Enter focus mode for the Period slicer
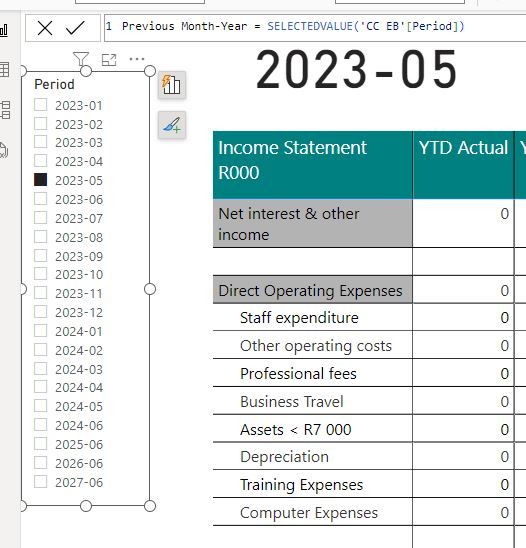This screenshot has height=548, width=526. click(109, 60)
